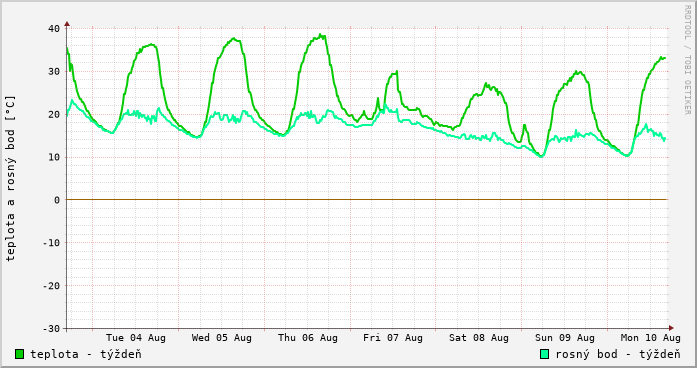Click the 'Thu 06 Aug' axis label
Screen dimensions: 697x368
[x=308, y=338]
